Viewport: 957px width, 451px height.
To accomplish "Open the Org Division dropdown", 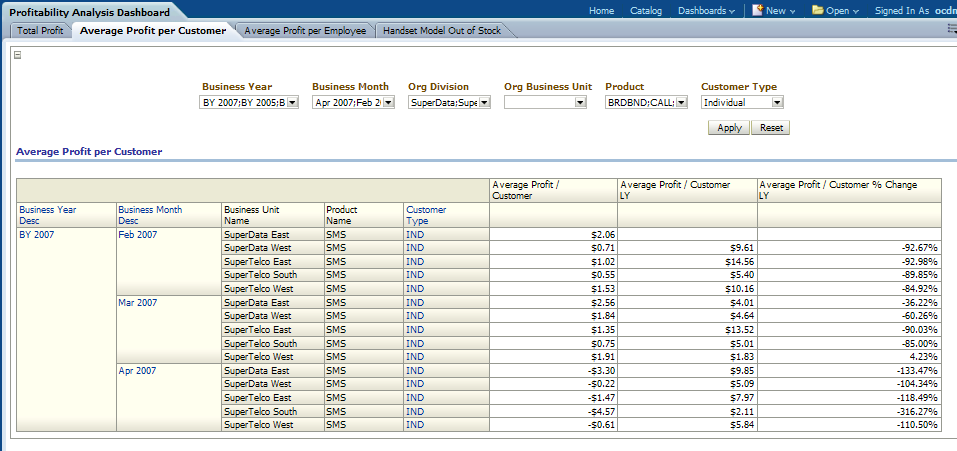I will tap(484, 102).
